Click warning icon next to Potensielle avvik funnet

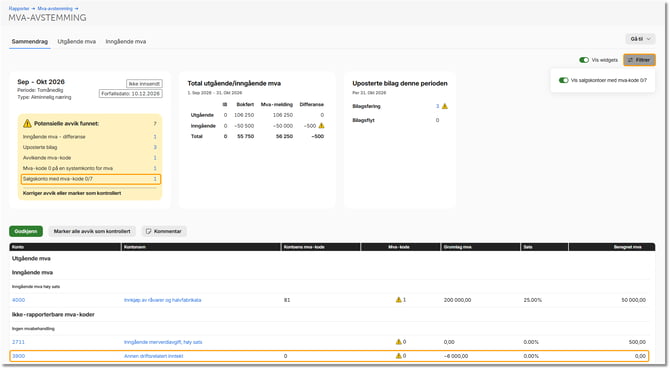(27, 123)
